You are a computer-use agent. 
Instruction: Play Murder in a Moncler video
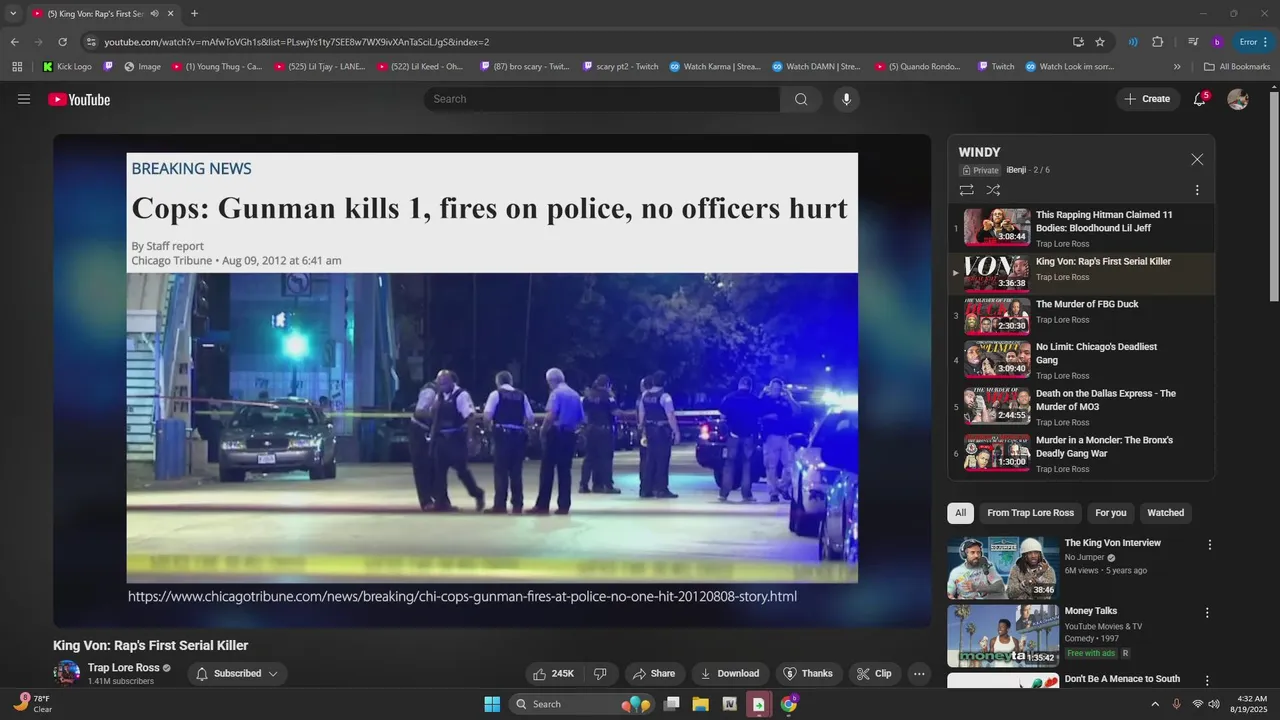point(1081,452)
